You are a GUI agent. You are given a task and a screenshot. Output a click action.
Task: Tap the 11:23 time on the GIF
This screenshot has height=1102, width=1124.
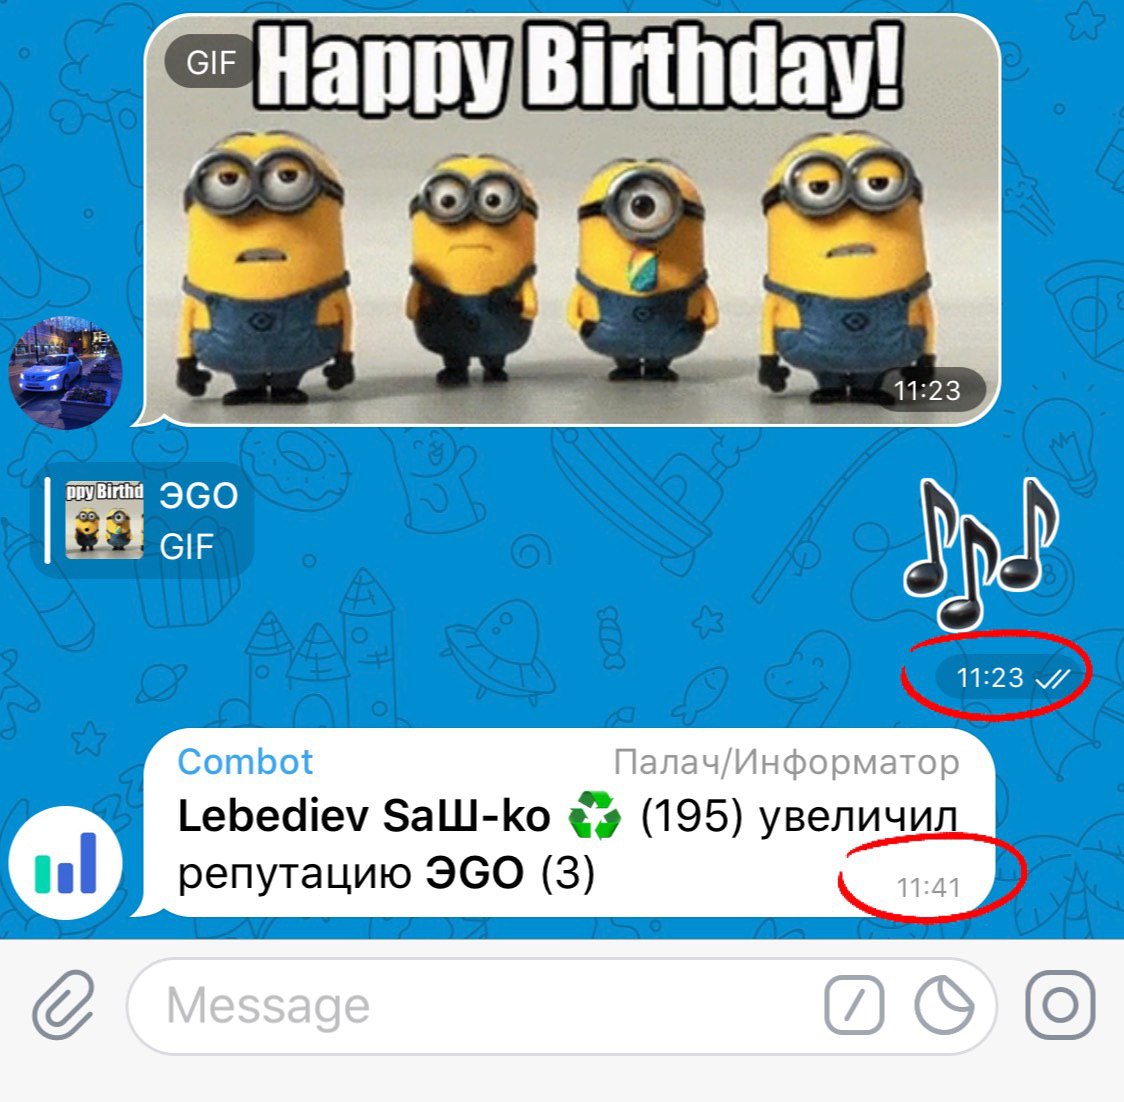[x=927, y=391]
